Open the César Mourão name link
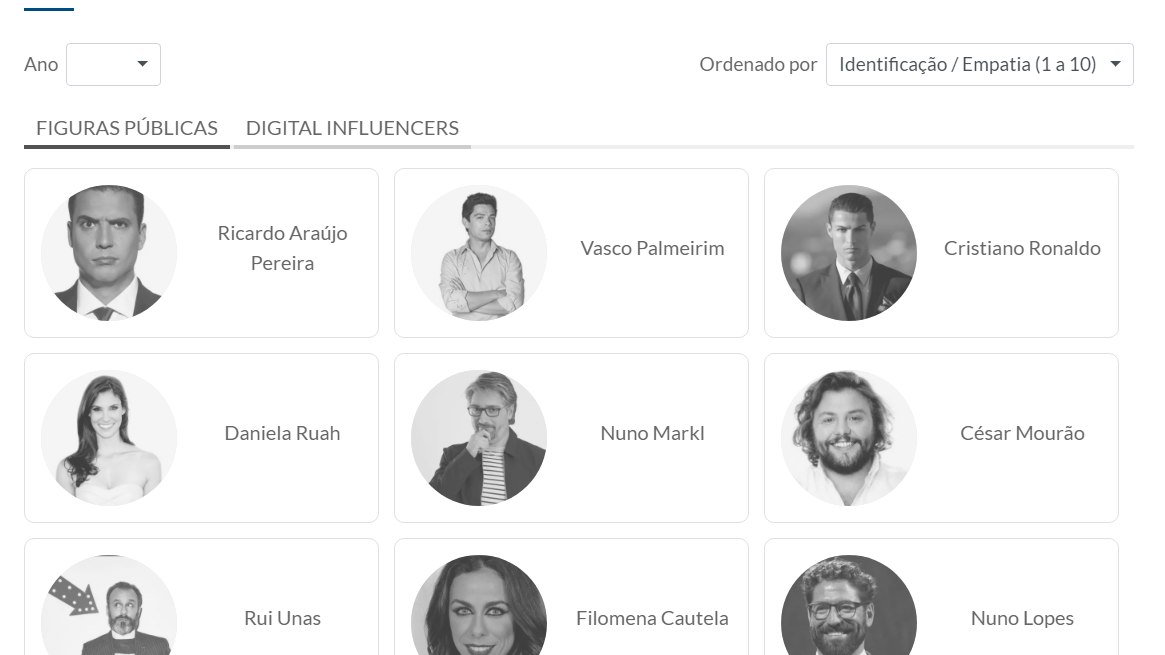 click(x=1022, y=433)
